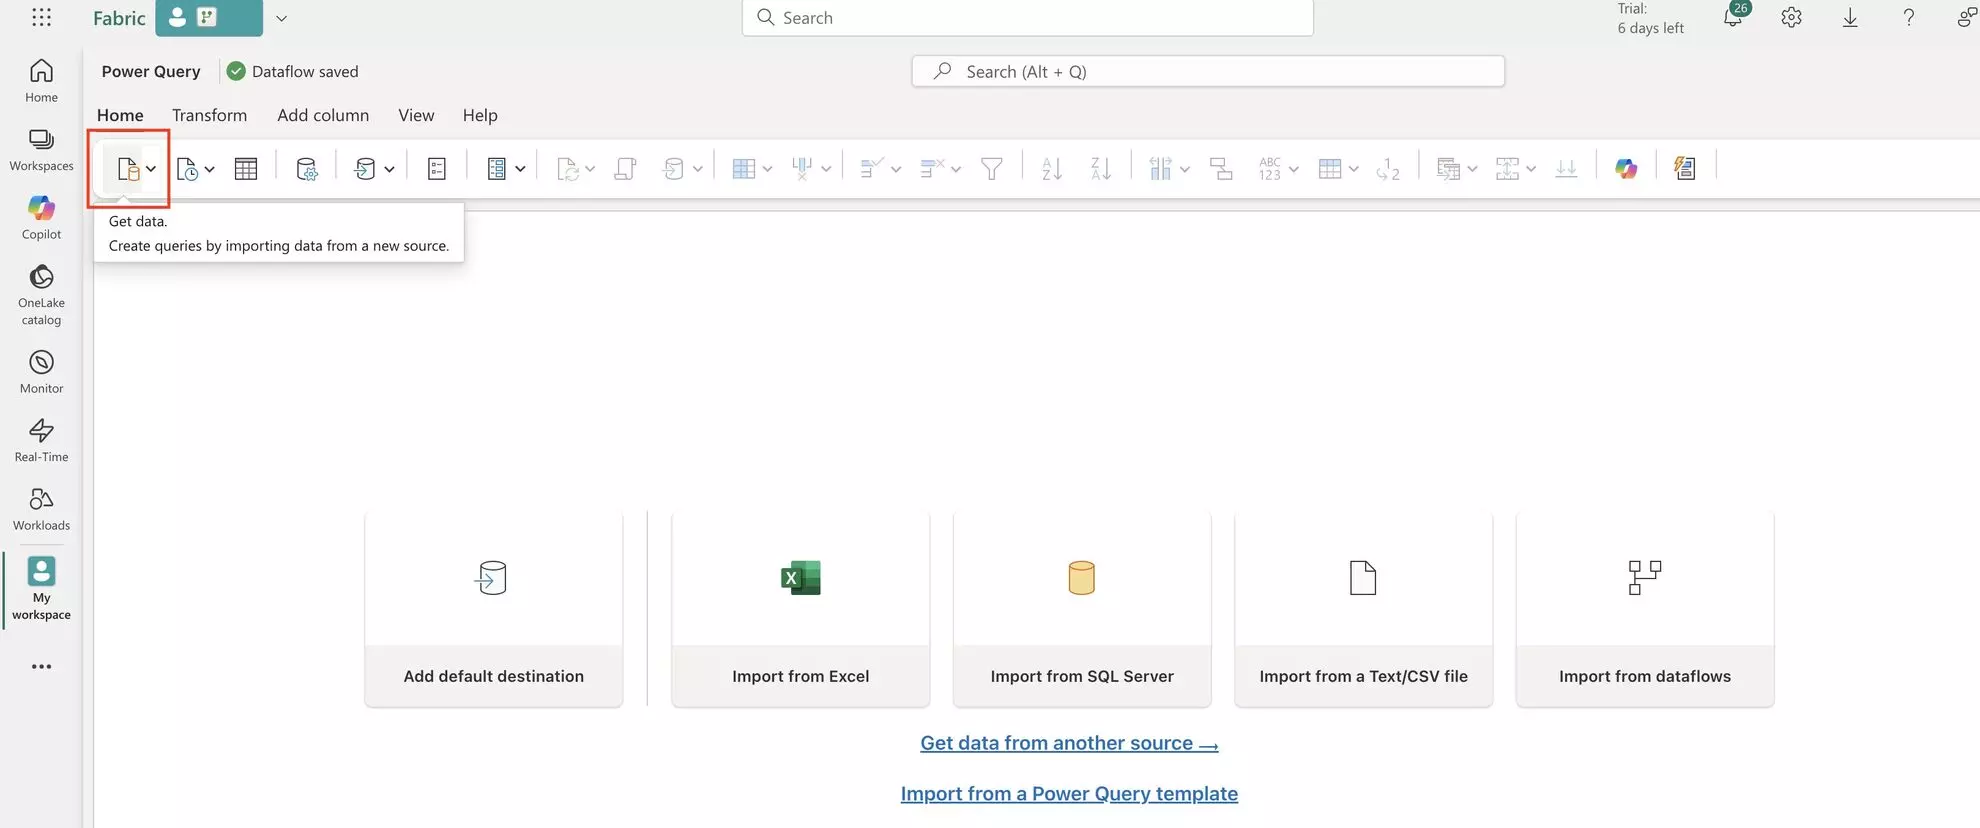Open Monitor in the left sidebar

point(41,372)
